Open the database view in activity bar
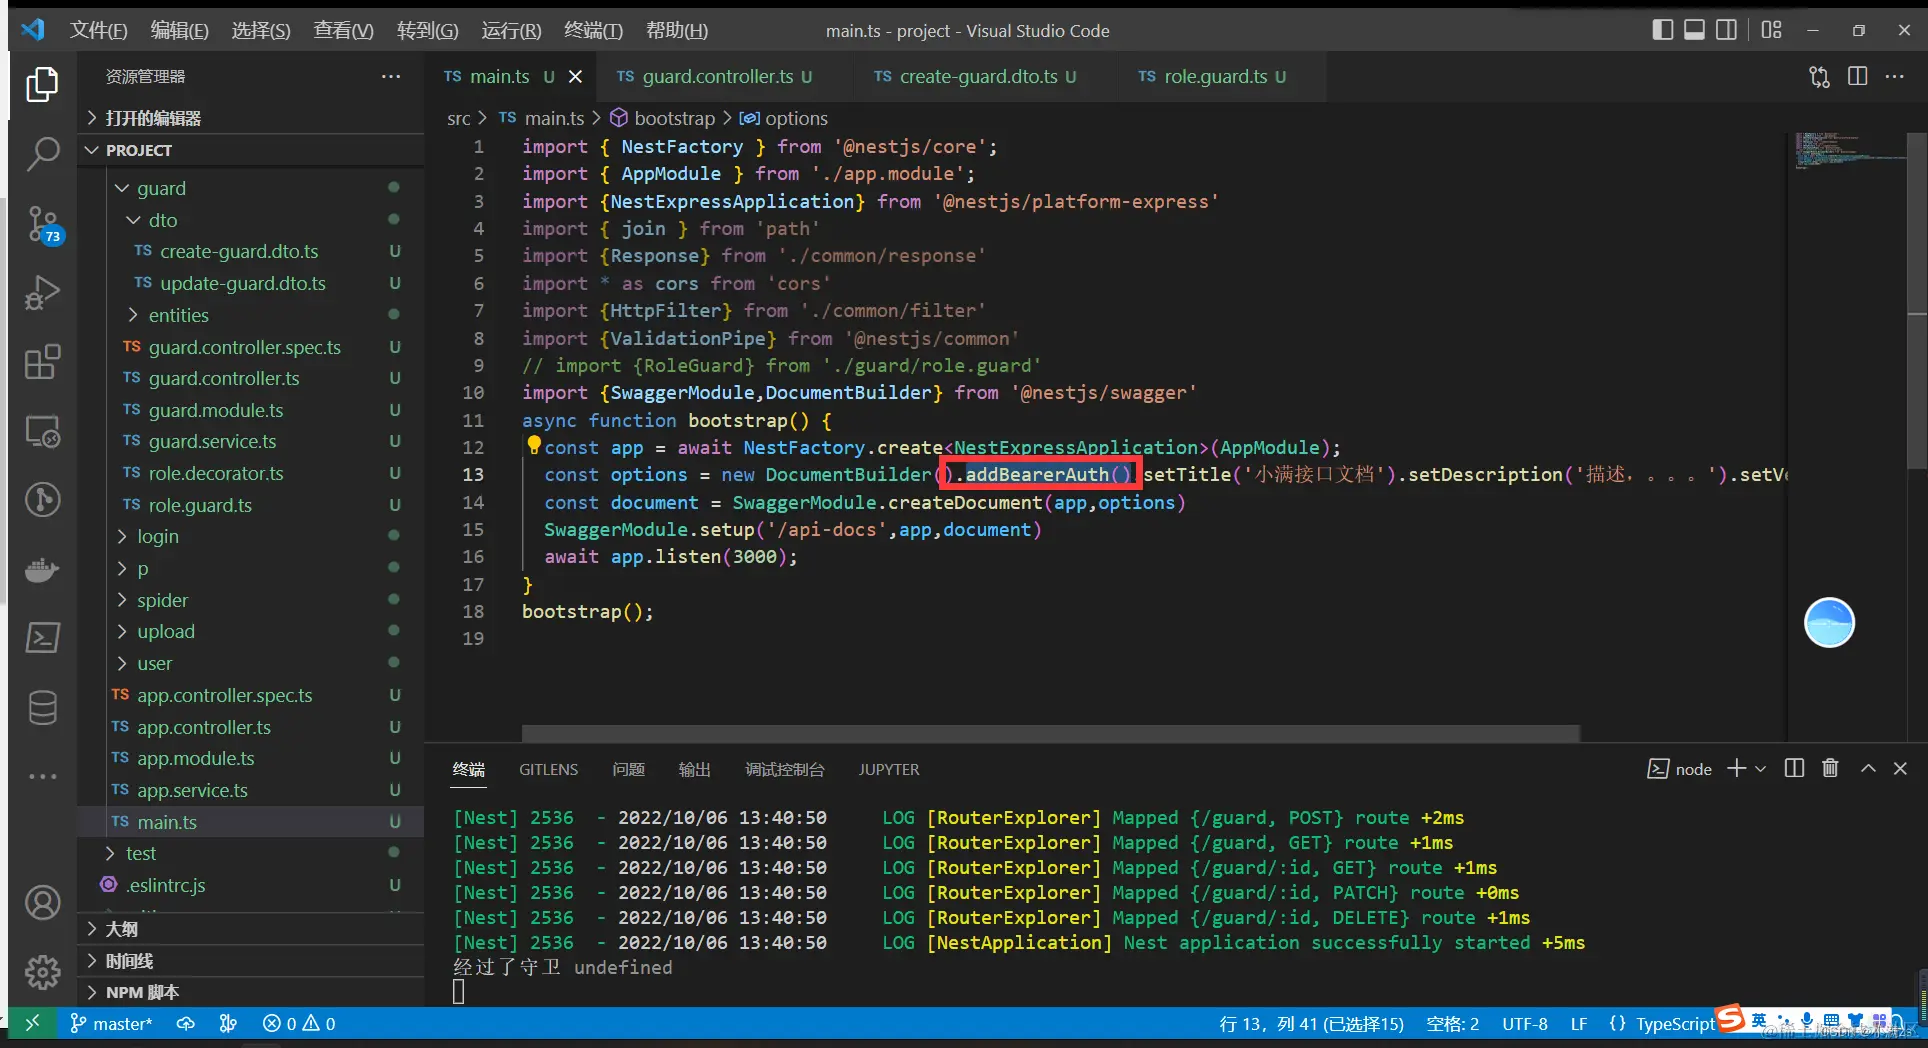1928x1048 pixels. point(42,708)
